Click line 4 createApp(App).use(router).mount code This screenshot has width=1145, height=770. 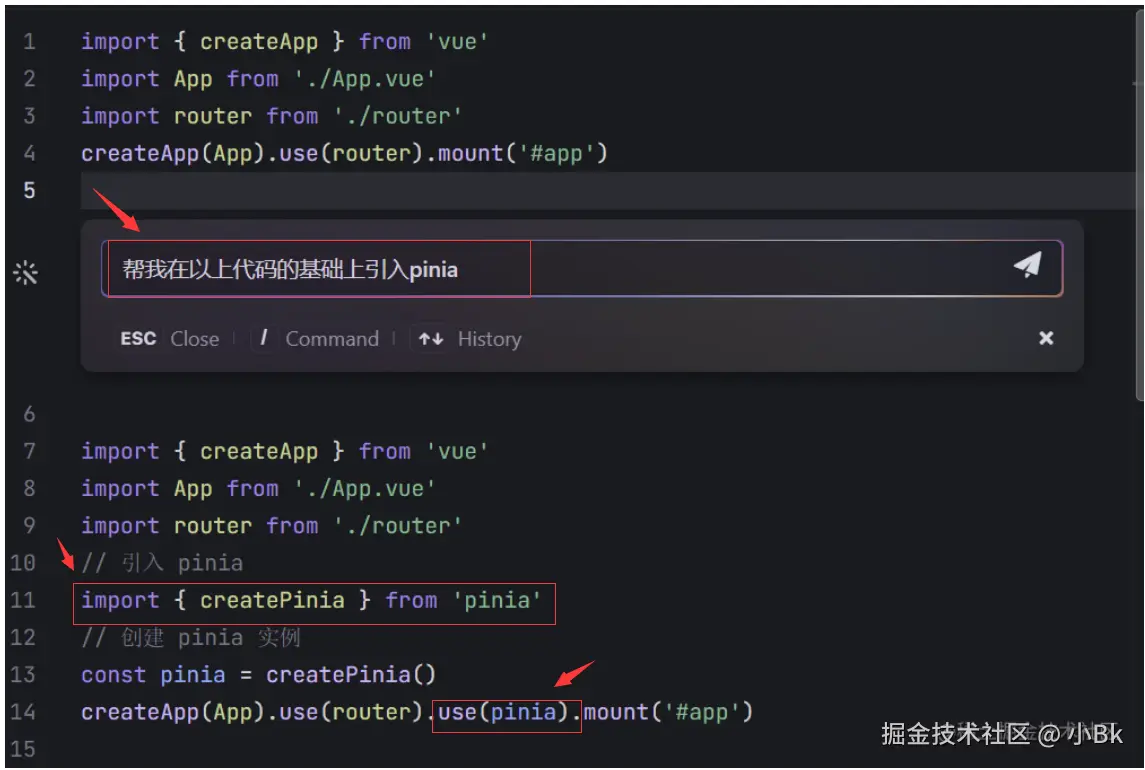(x=344, y=153)
